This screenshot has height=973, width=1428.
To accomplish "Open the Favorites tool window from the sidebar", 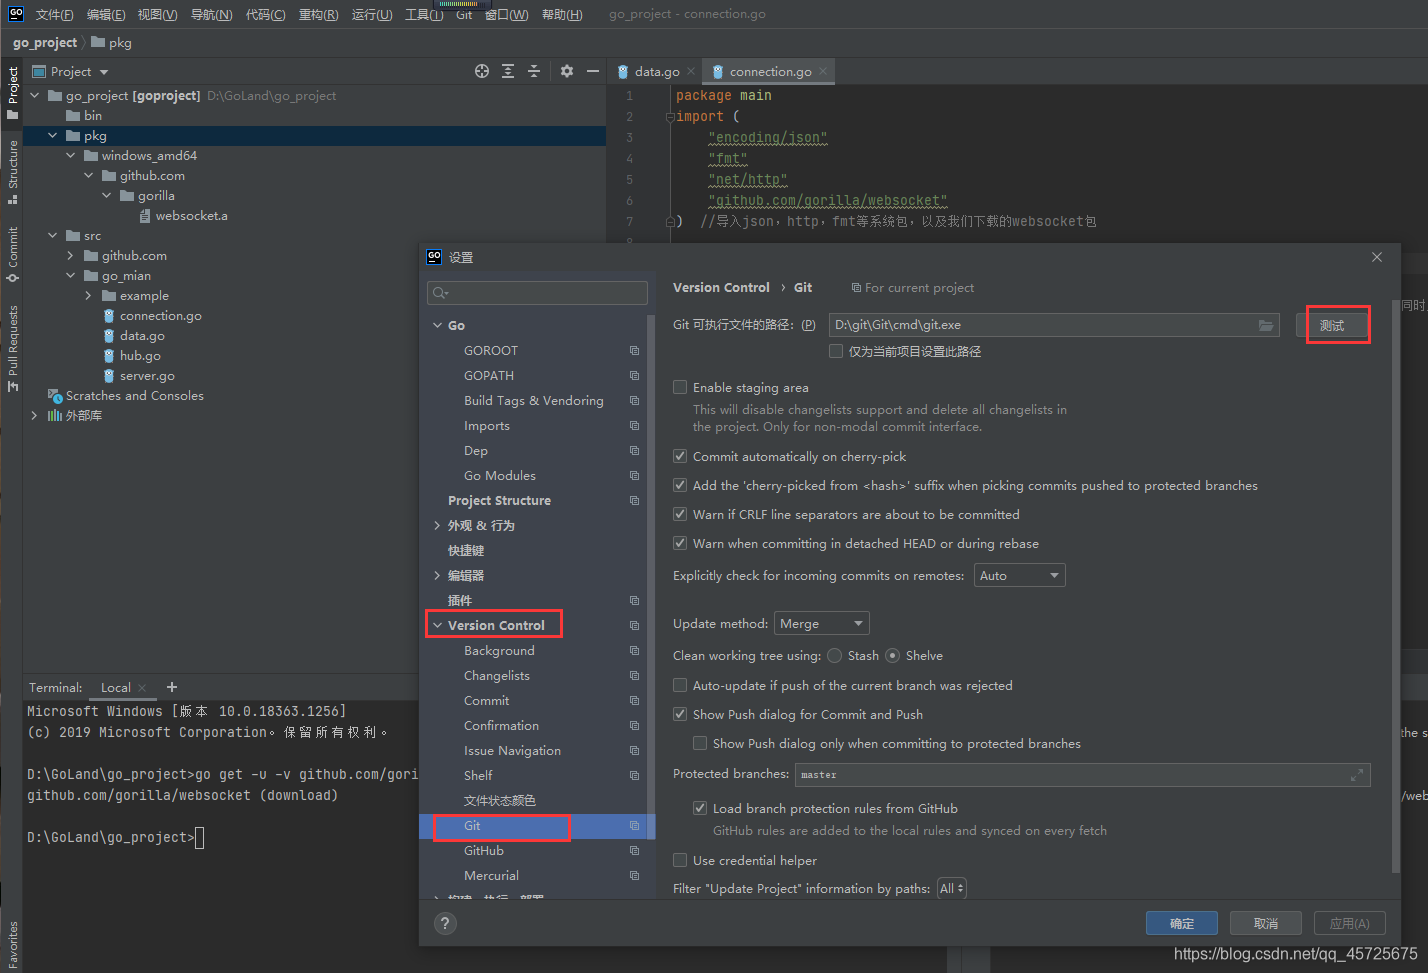I will 12,945.
